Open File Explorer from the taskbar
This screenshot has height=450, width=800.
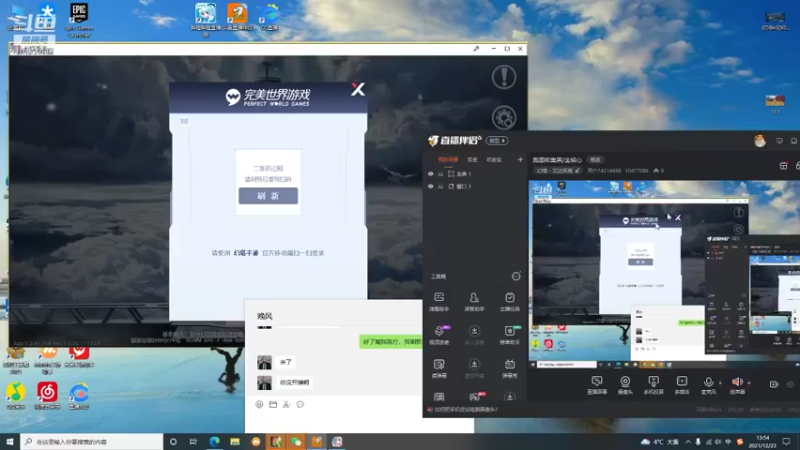pos(235,441)
